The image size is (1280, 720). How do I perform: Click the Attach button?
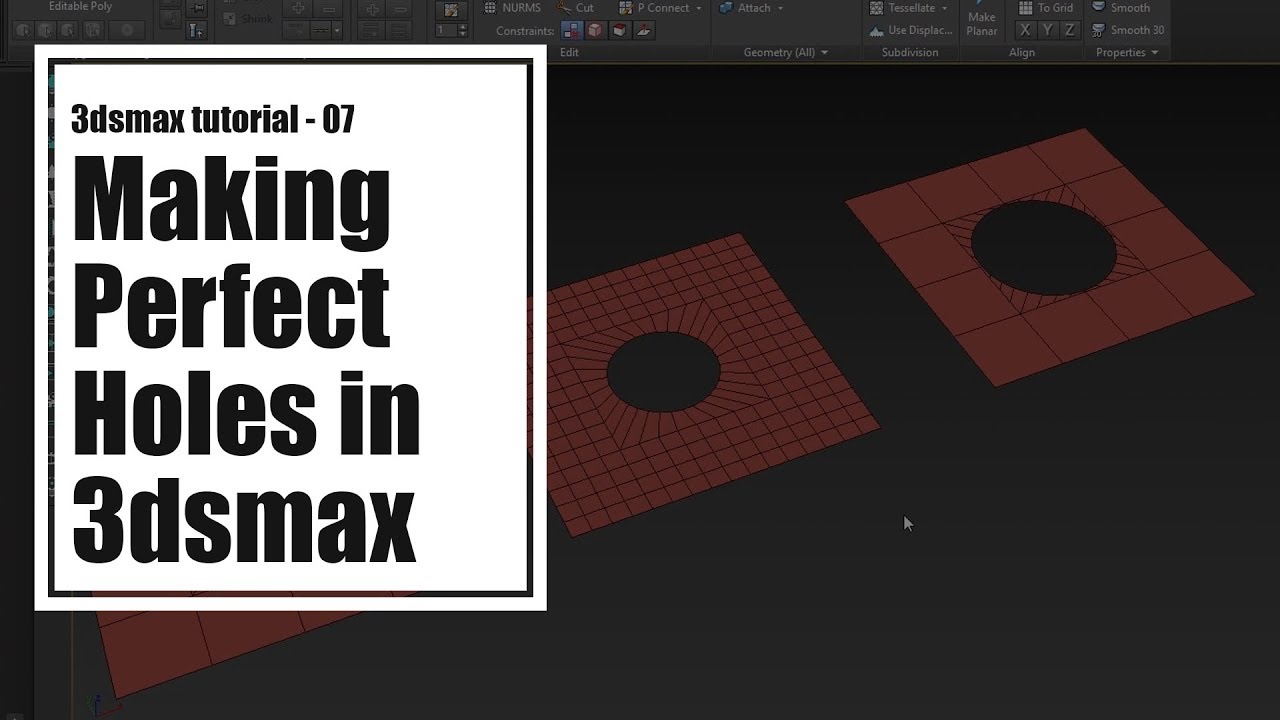pyautogui.click(x=745, y=8)
